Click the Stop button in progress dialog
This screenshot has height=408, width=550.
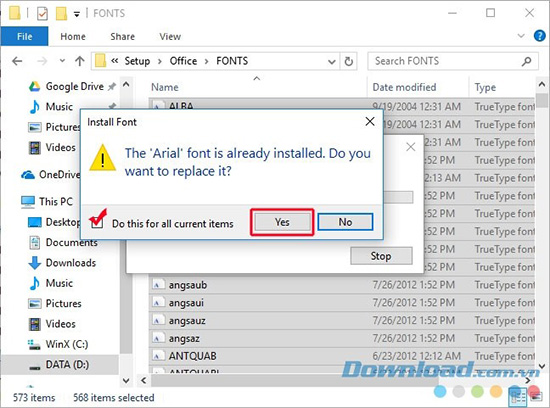(381, 256)
